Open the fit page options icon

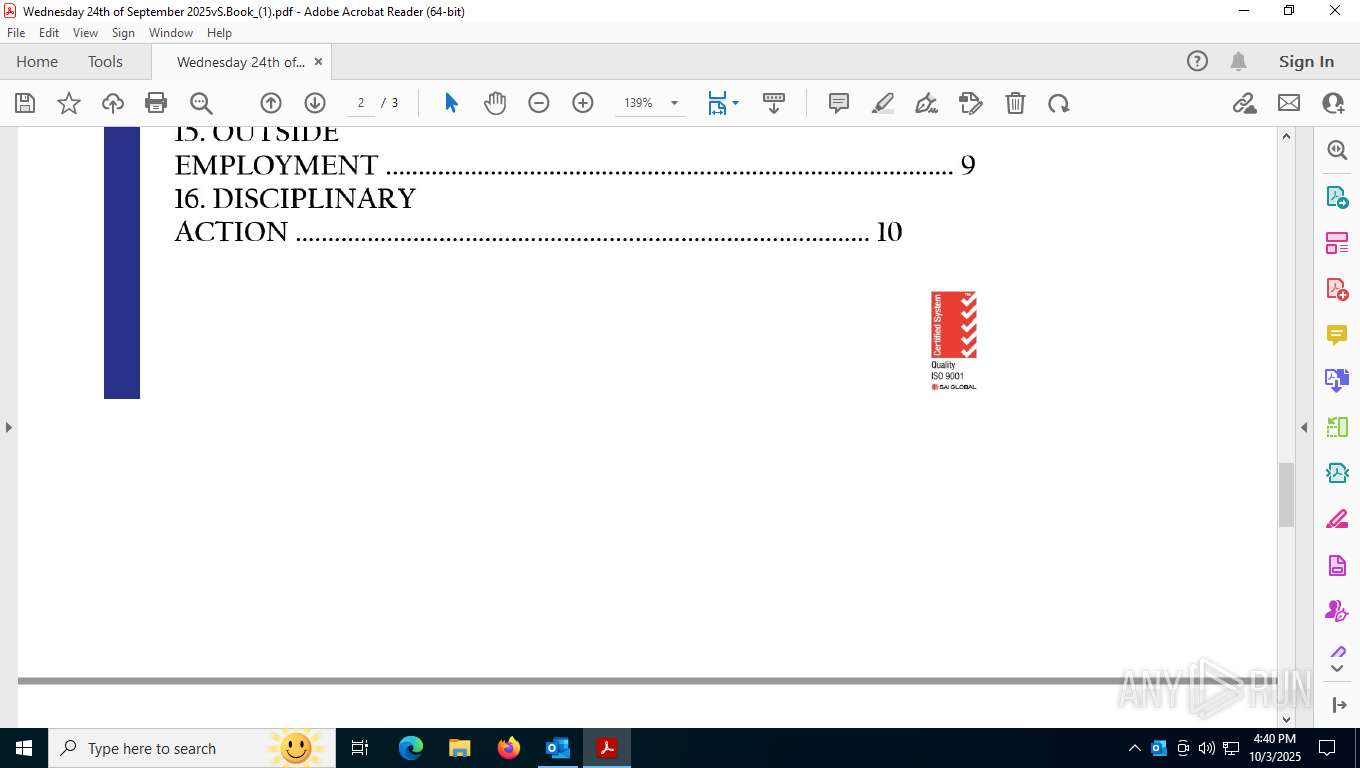[717, 103]
